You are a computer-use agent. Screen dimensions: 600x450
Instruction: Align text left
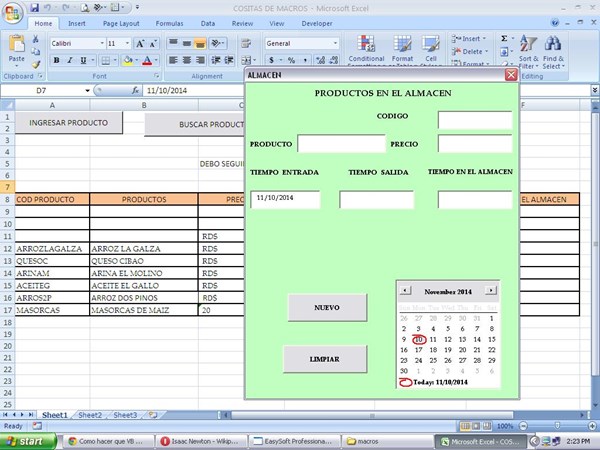173,60
